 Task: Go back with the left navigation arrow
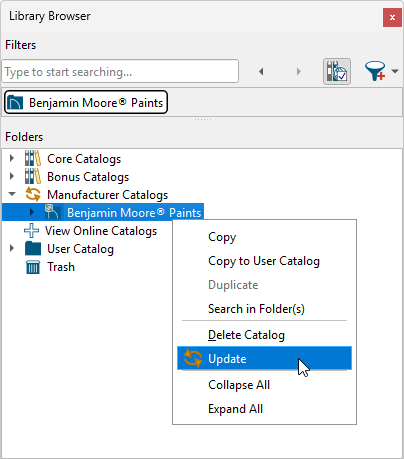(261, 71)
